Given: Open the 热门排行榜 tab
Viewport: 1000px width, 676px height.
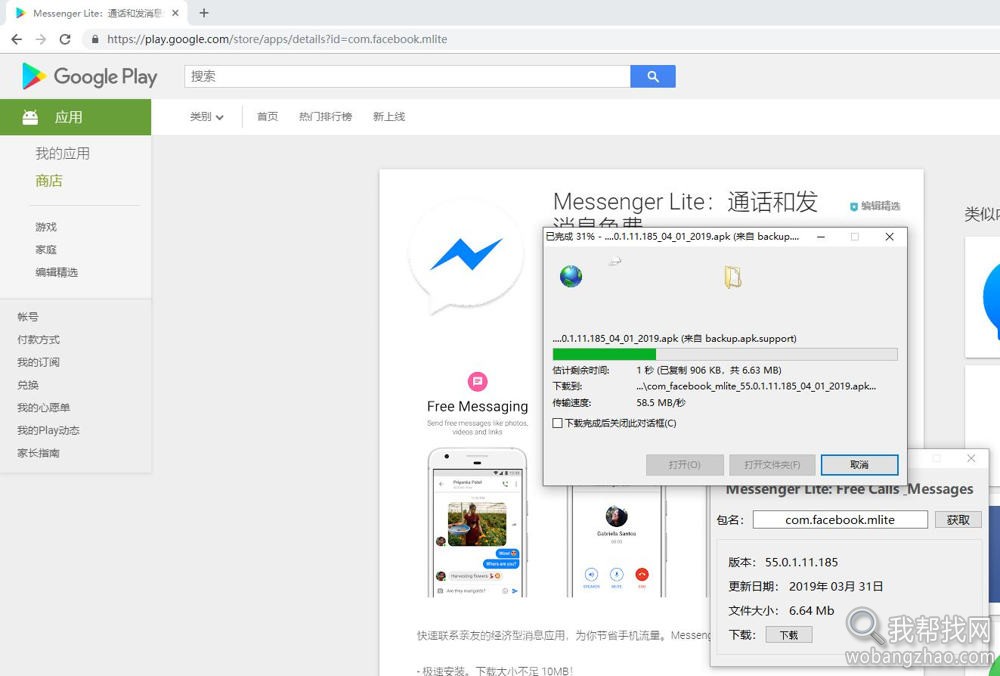Looking at the screenshot, I should click(325, 117).
